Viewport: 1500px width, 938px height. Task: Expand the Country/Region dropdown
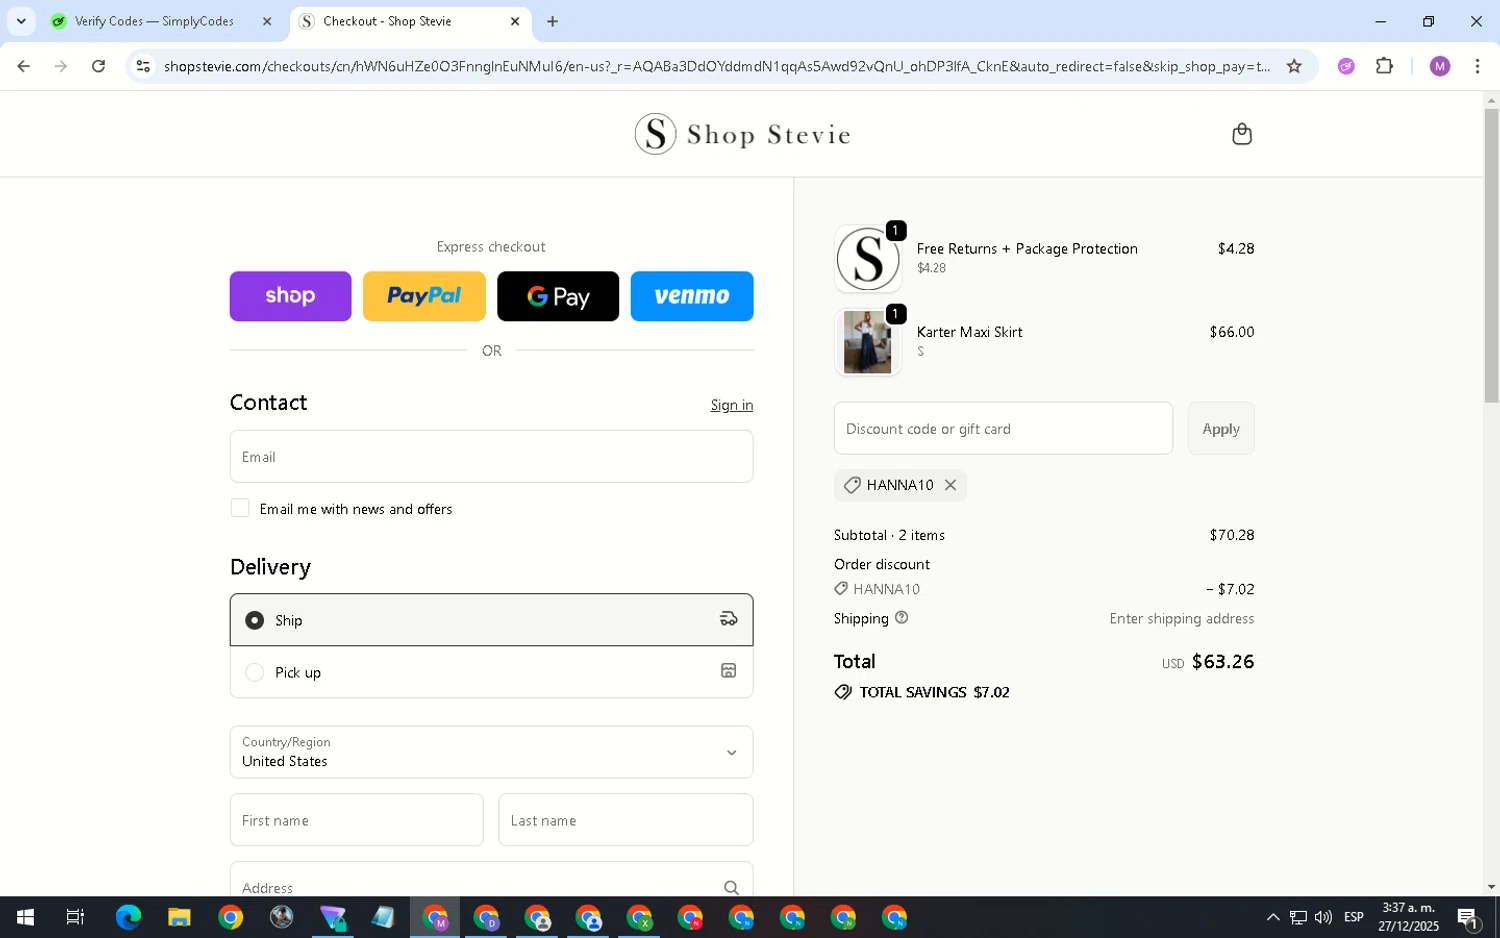point(491,752)
